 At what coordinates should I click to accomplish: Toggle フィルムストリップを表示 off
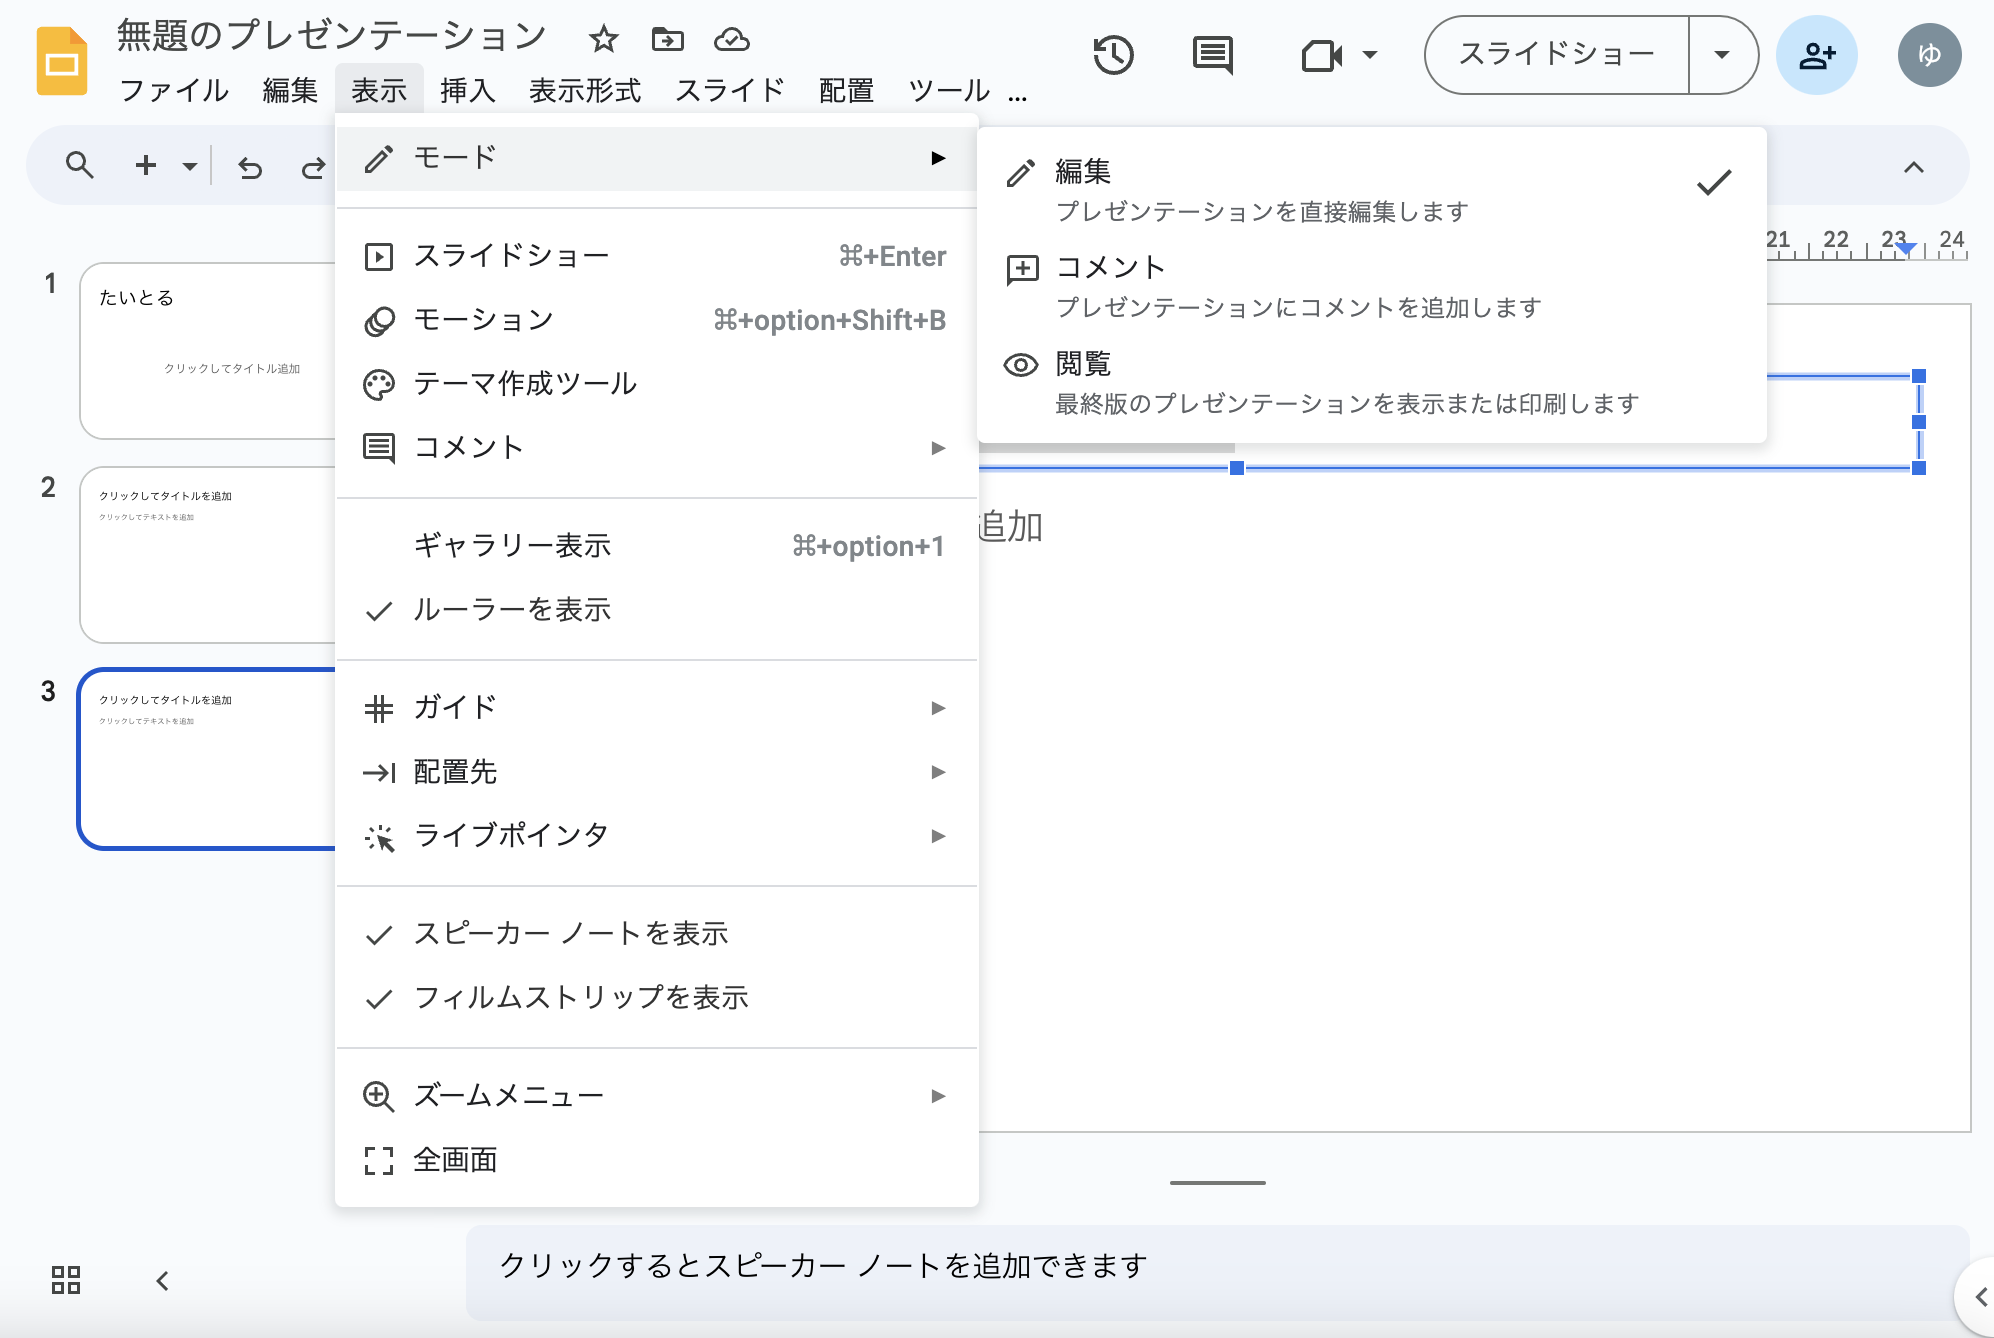pyautogui.click(x=582, y=997)
